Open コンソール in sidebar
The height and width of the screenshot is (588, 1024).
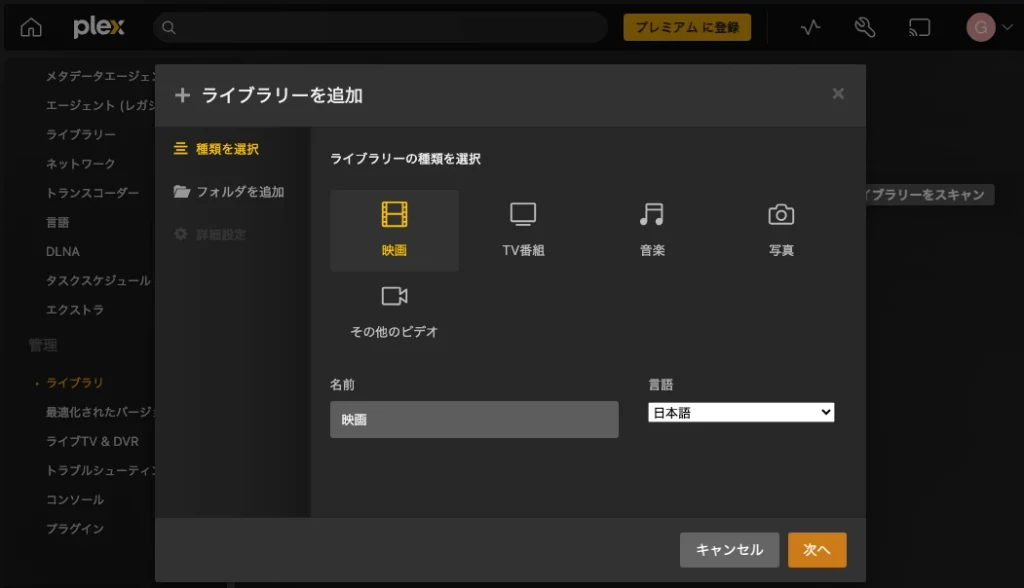click(74, 500)
